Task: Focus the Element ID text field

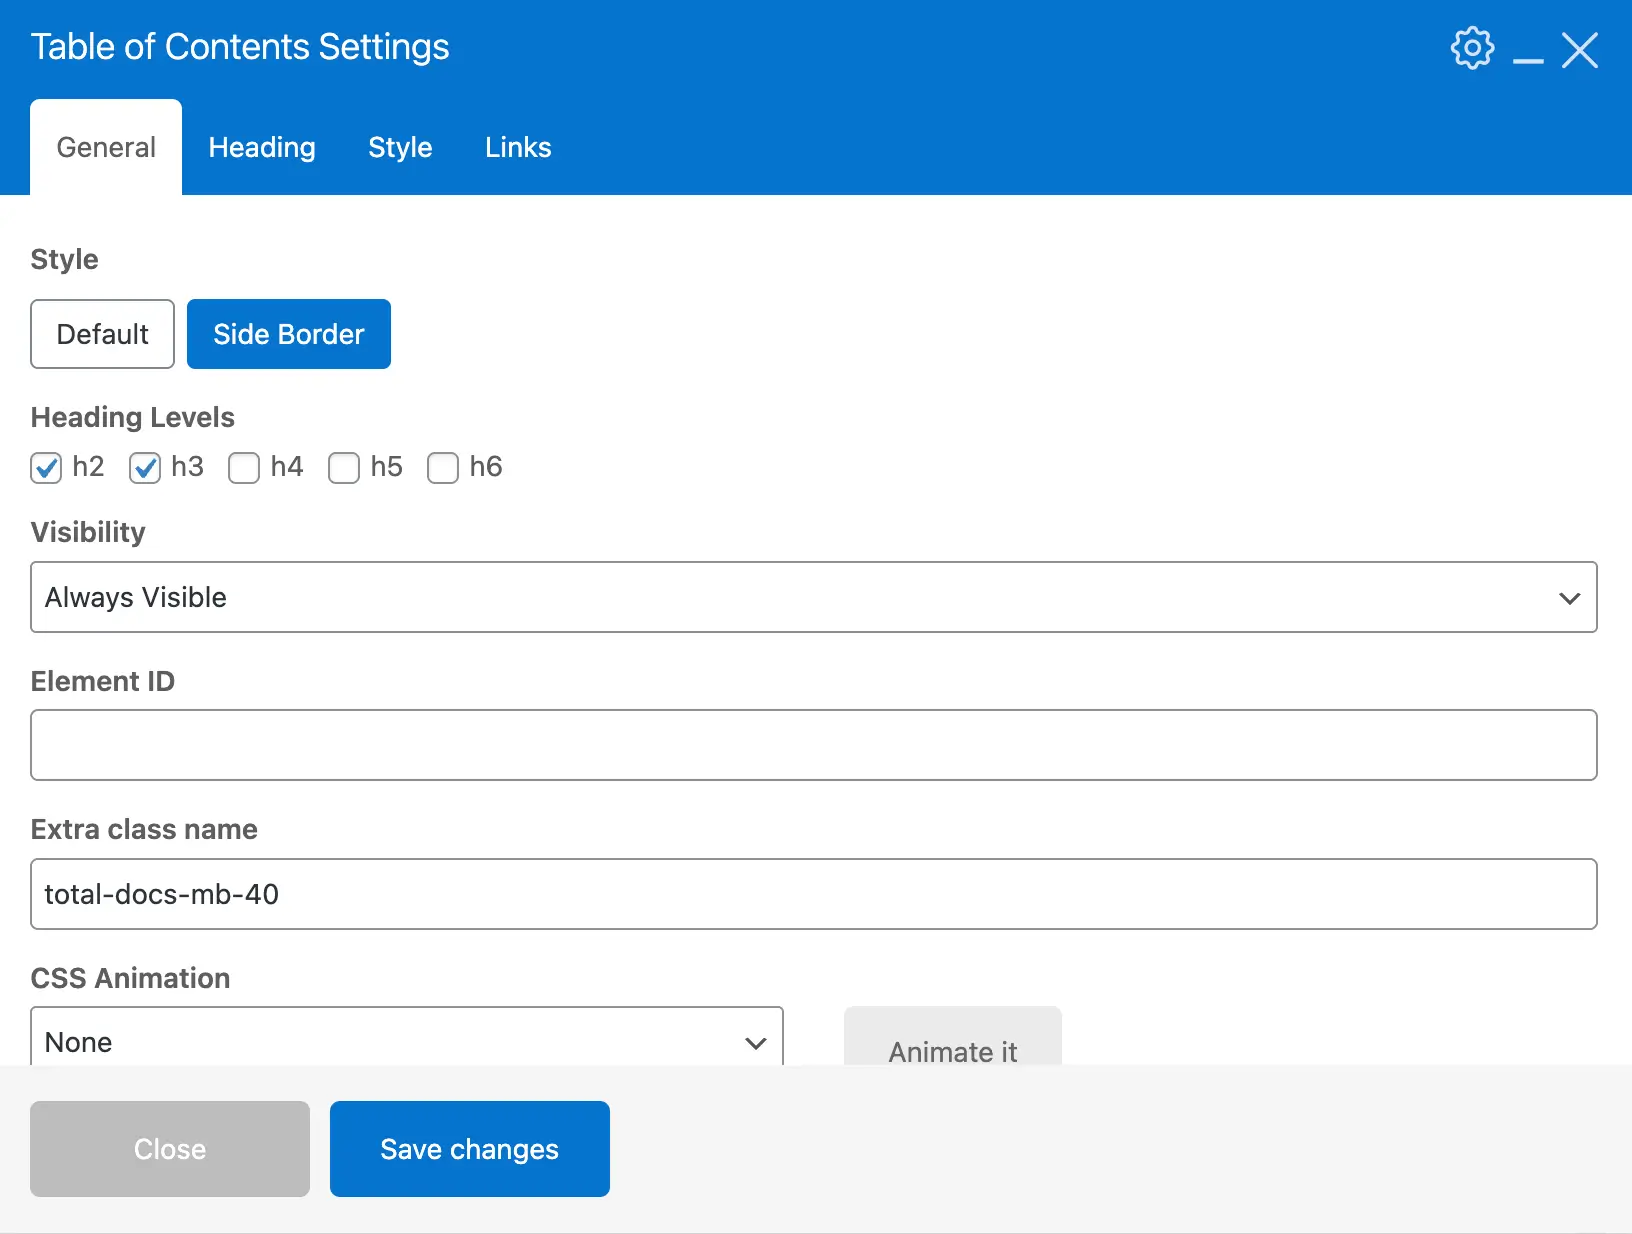Action: pos(813,745)
